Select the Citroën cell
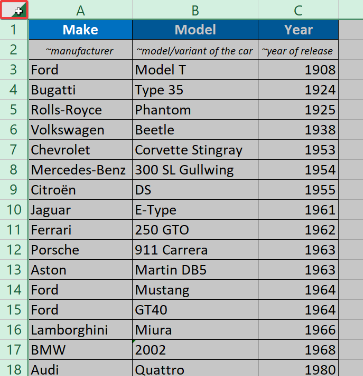The width and height of the screenshot is (363, 376). click(80, 190)
